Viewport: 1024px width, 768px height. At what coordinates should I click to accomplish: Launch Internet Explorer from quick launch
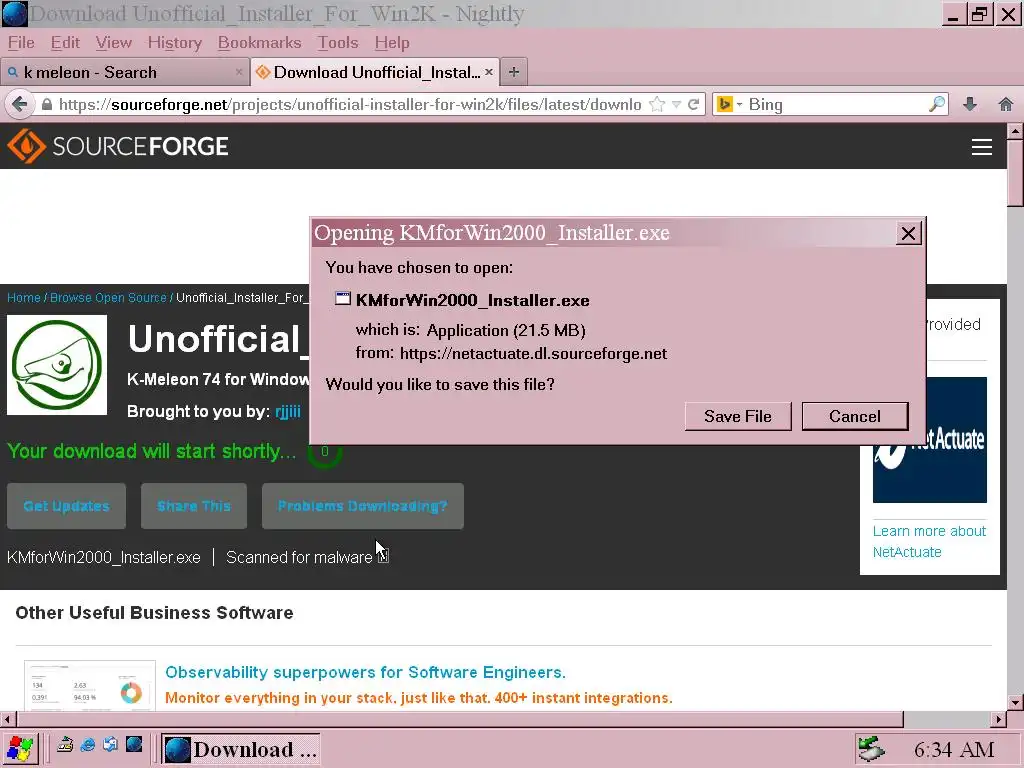click(x=88, y=744)
